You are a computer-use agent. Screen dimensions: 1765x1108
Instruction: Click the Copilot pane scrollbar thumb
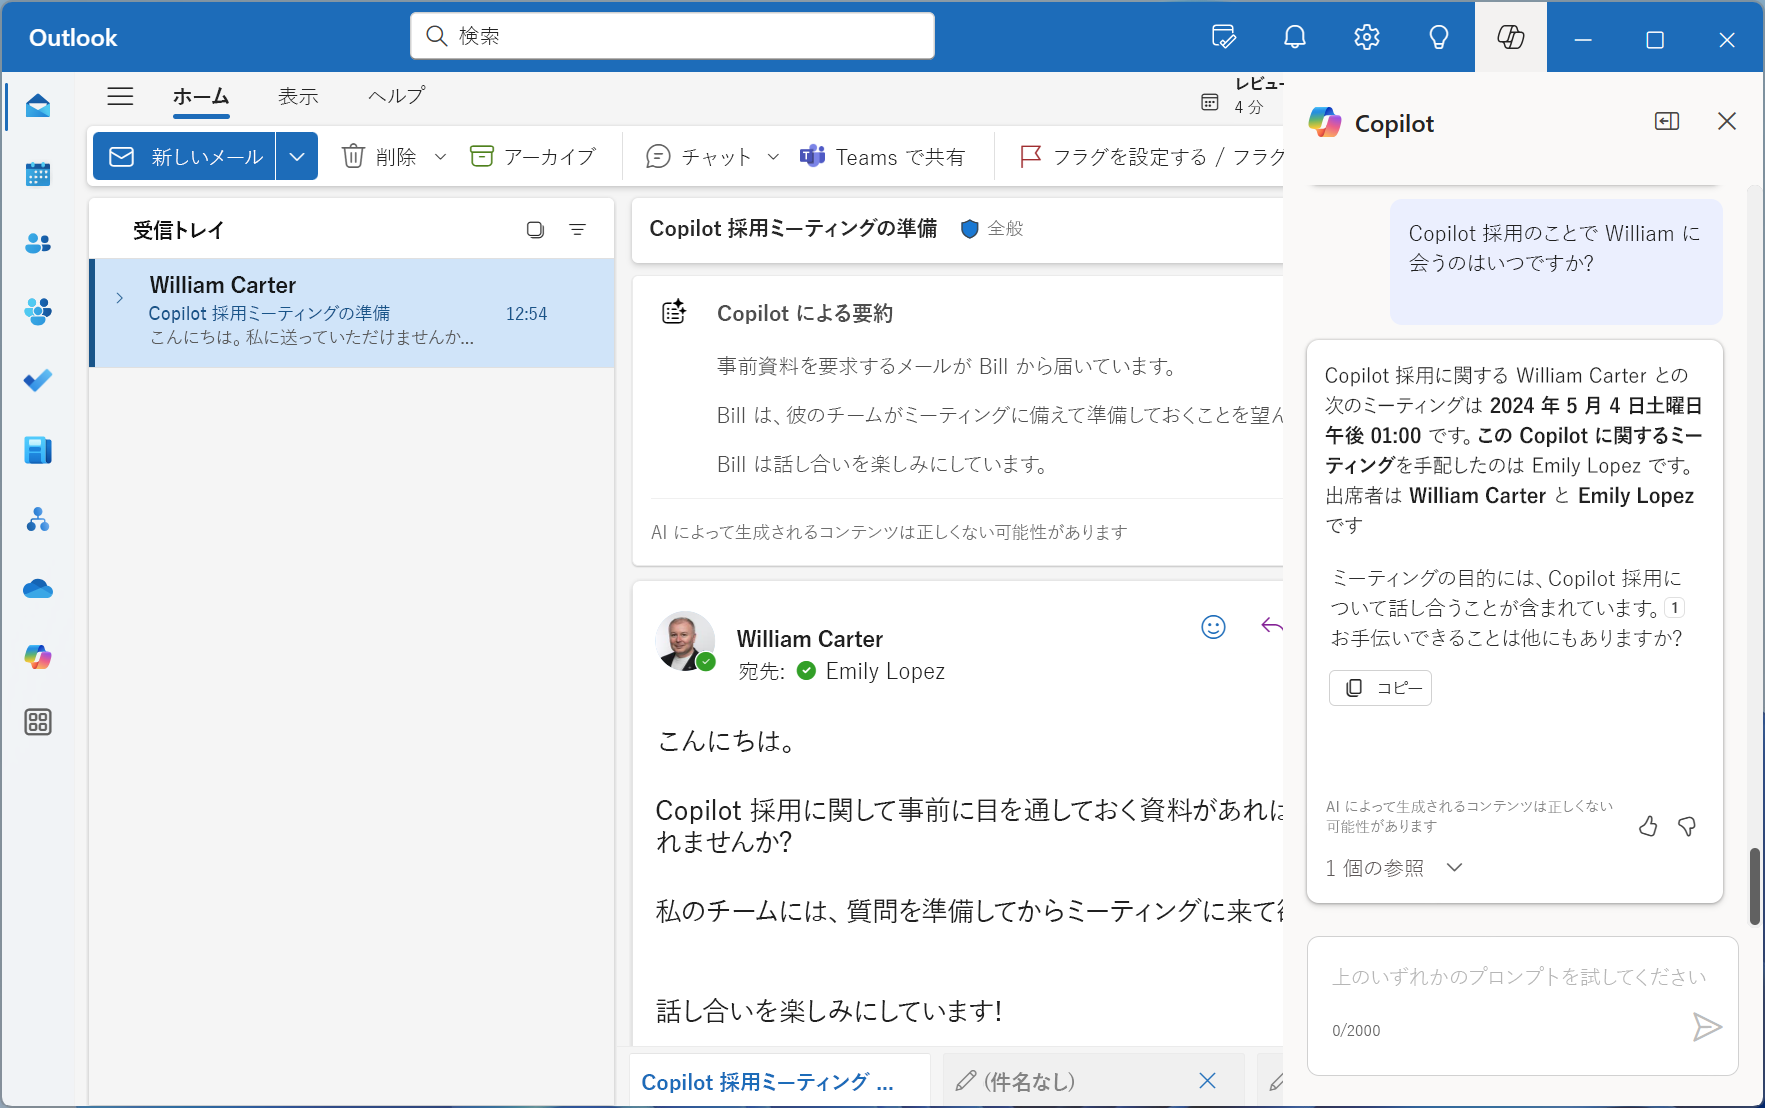(1754, 887)
